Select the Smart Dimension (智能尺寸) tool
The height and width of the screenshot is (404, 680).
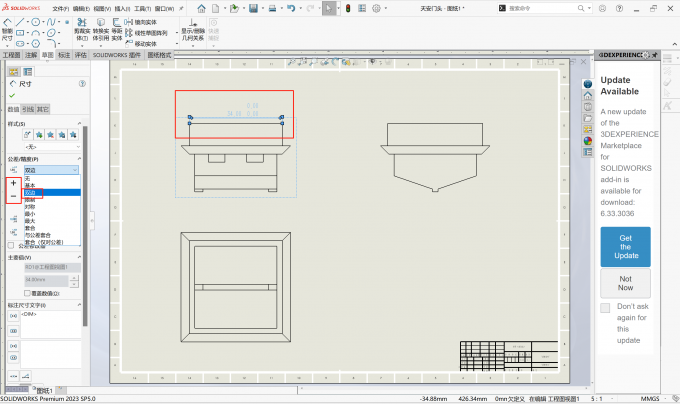coord(7,29)
